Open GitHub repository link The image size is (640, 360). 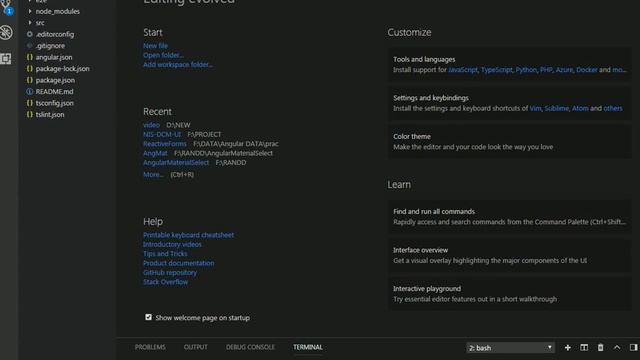[170, 273]
